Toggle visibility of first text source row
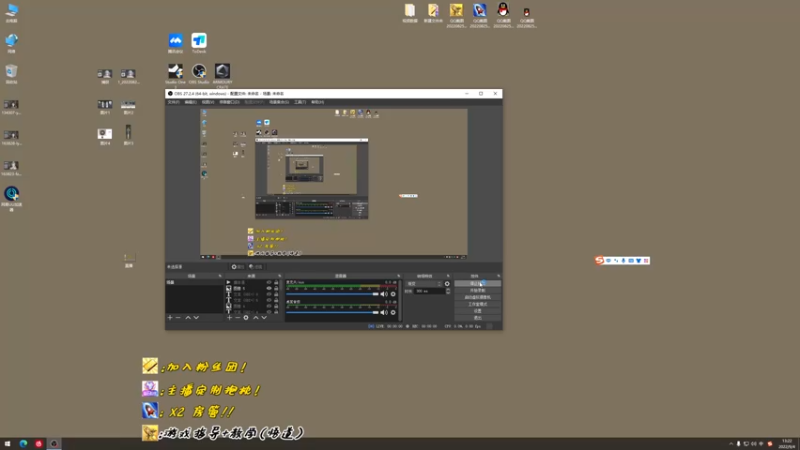 point(269,294)
